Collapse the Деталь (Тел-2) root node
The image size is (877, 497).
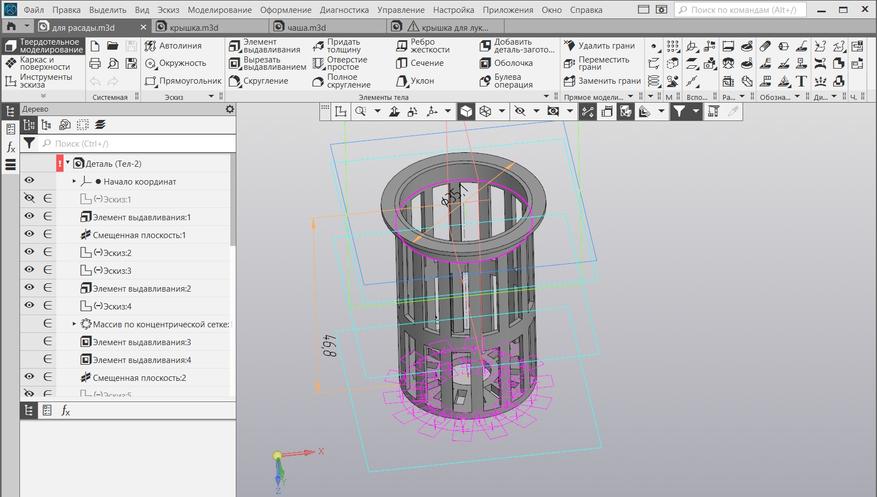click(x=67, y=163)
